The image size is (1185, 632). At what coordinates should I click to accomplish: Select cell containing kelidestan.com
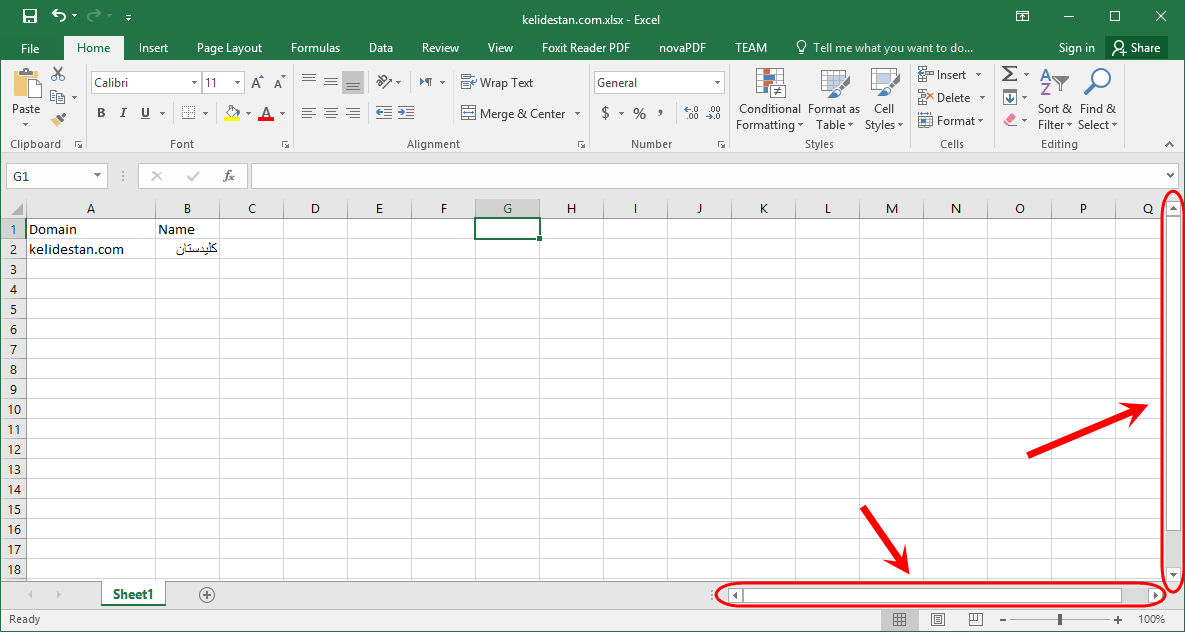pos(91,249)
